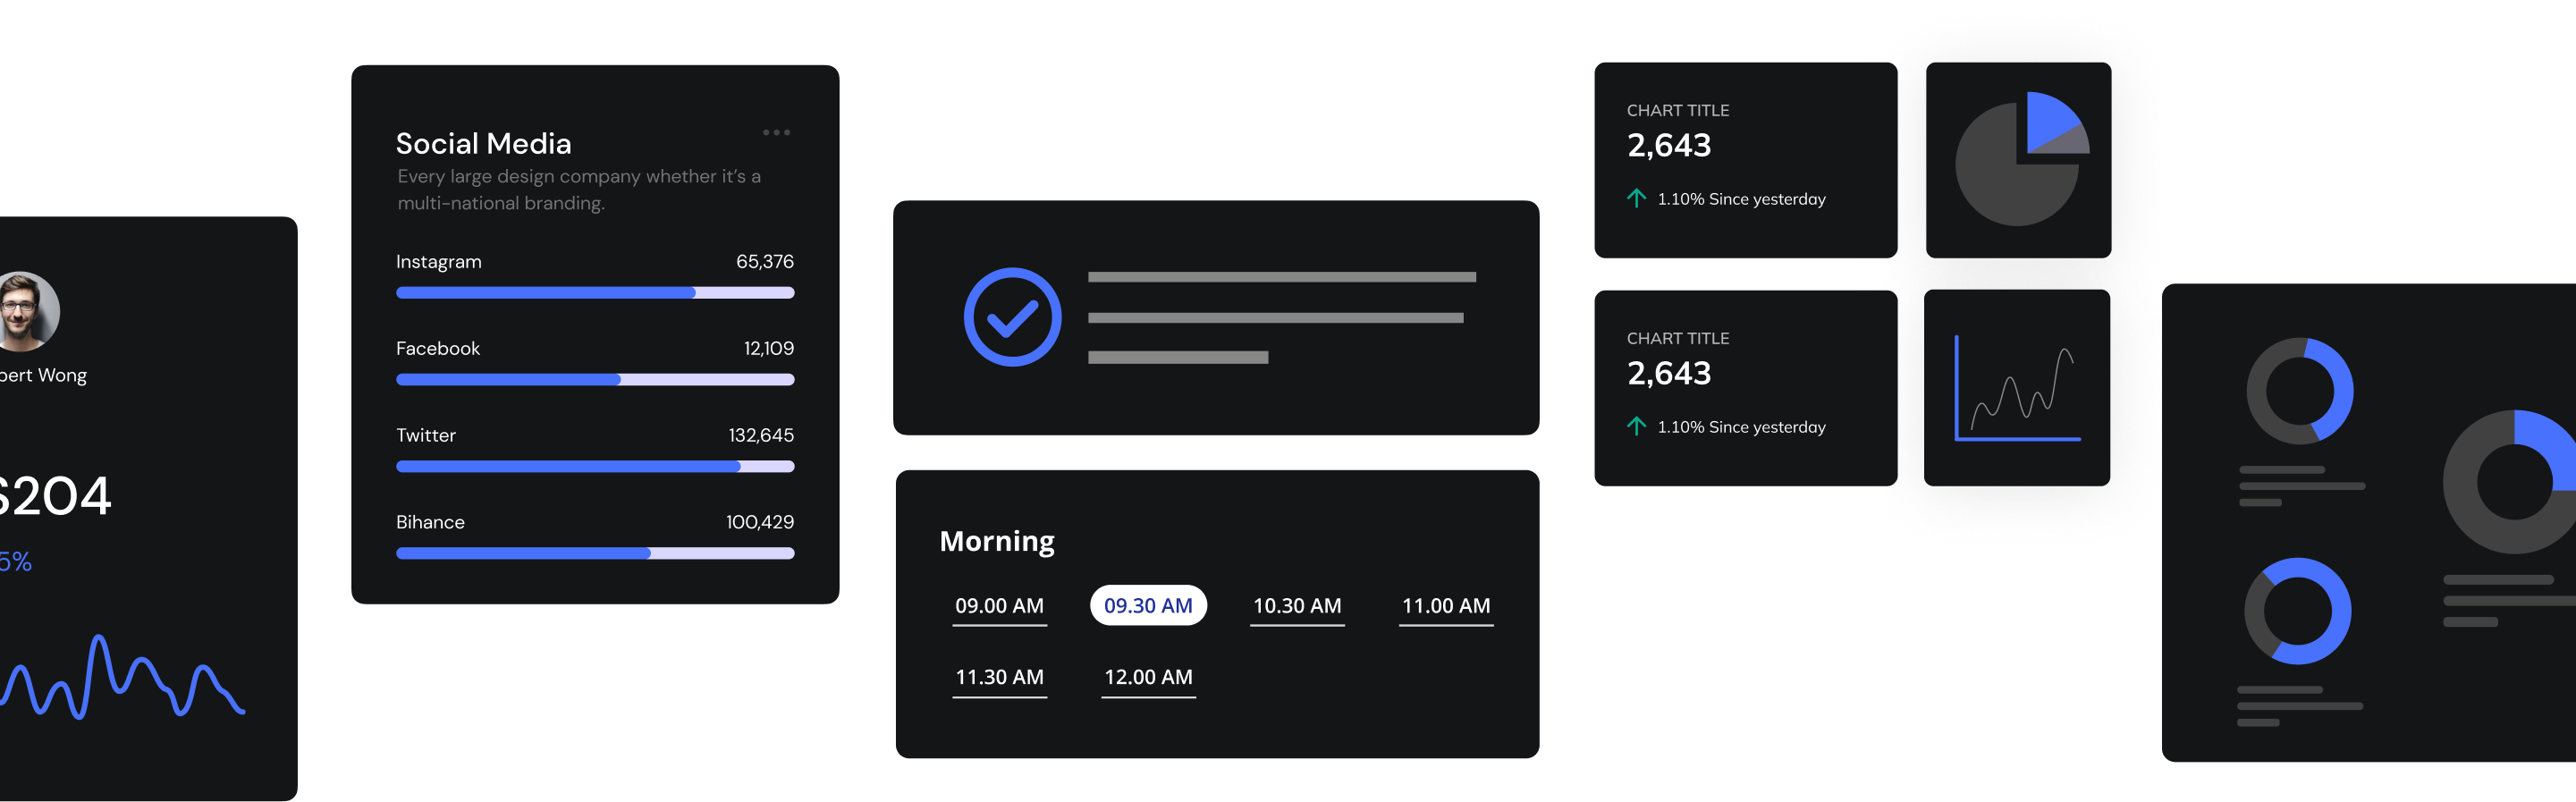The height and width of the screenshot is (802, 2576).
Task: Click the line graph icon tile
Action: pos(2017,388)
